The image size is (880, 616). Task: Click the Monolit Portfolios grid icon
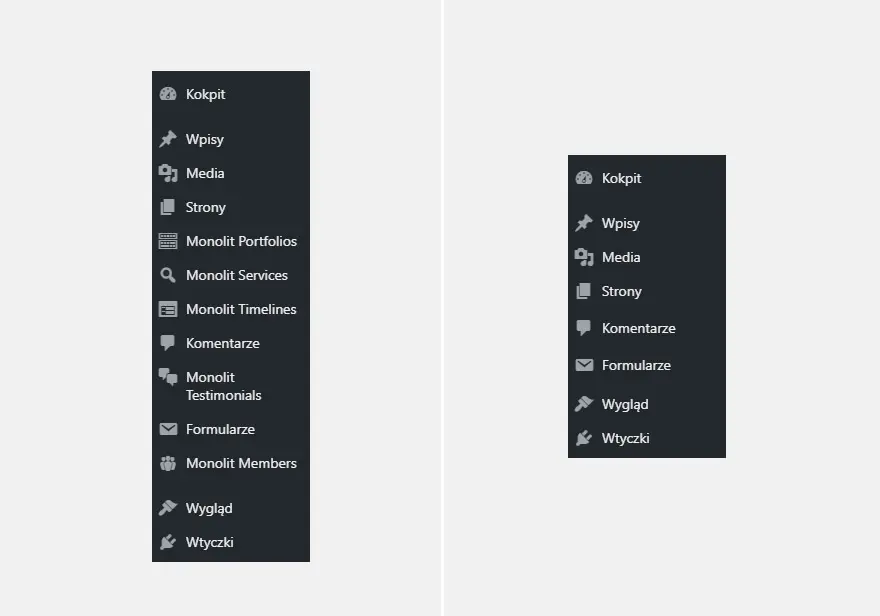(168, 241)
